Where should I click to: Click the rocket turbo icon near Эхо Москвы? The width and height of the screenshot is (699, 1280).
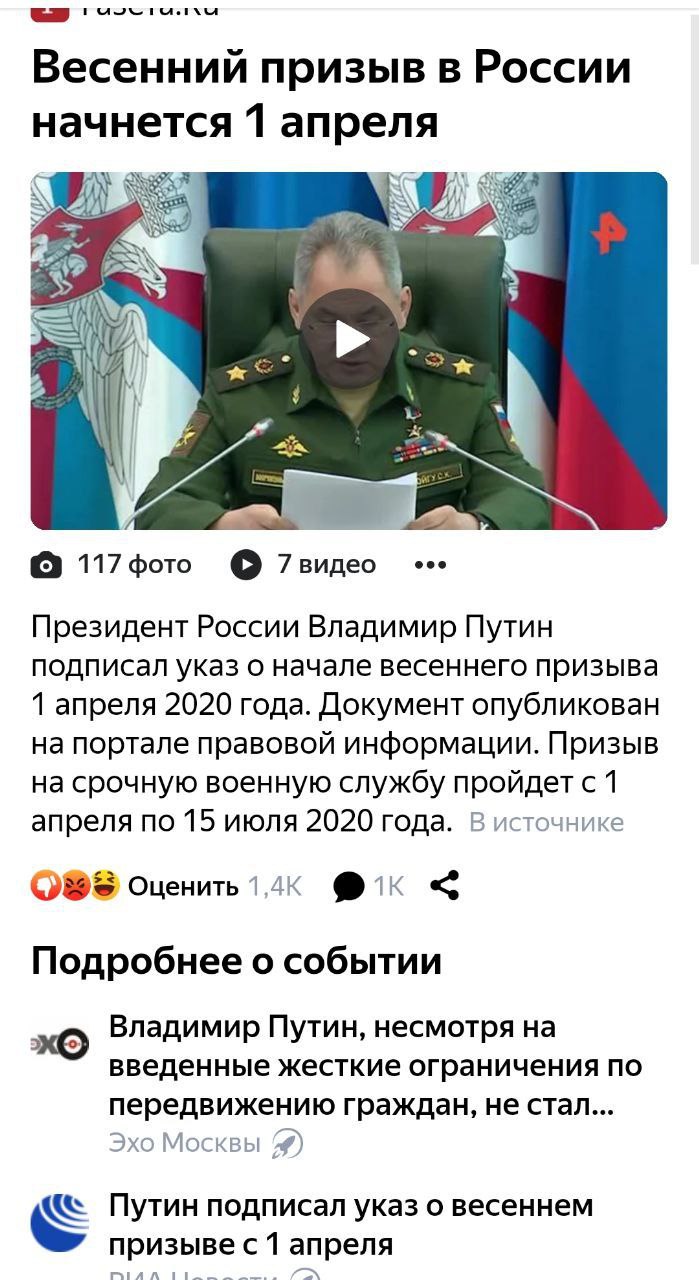(287, 1143)
